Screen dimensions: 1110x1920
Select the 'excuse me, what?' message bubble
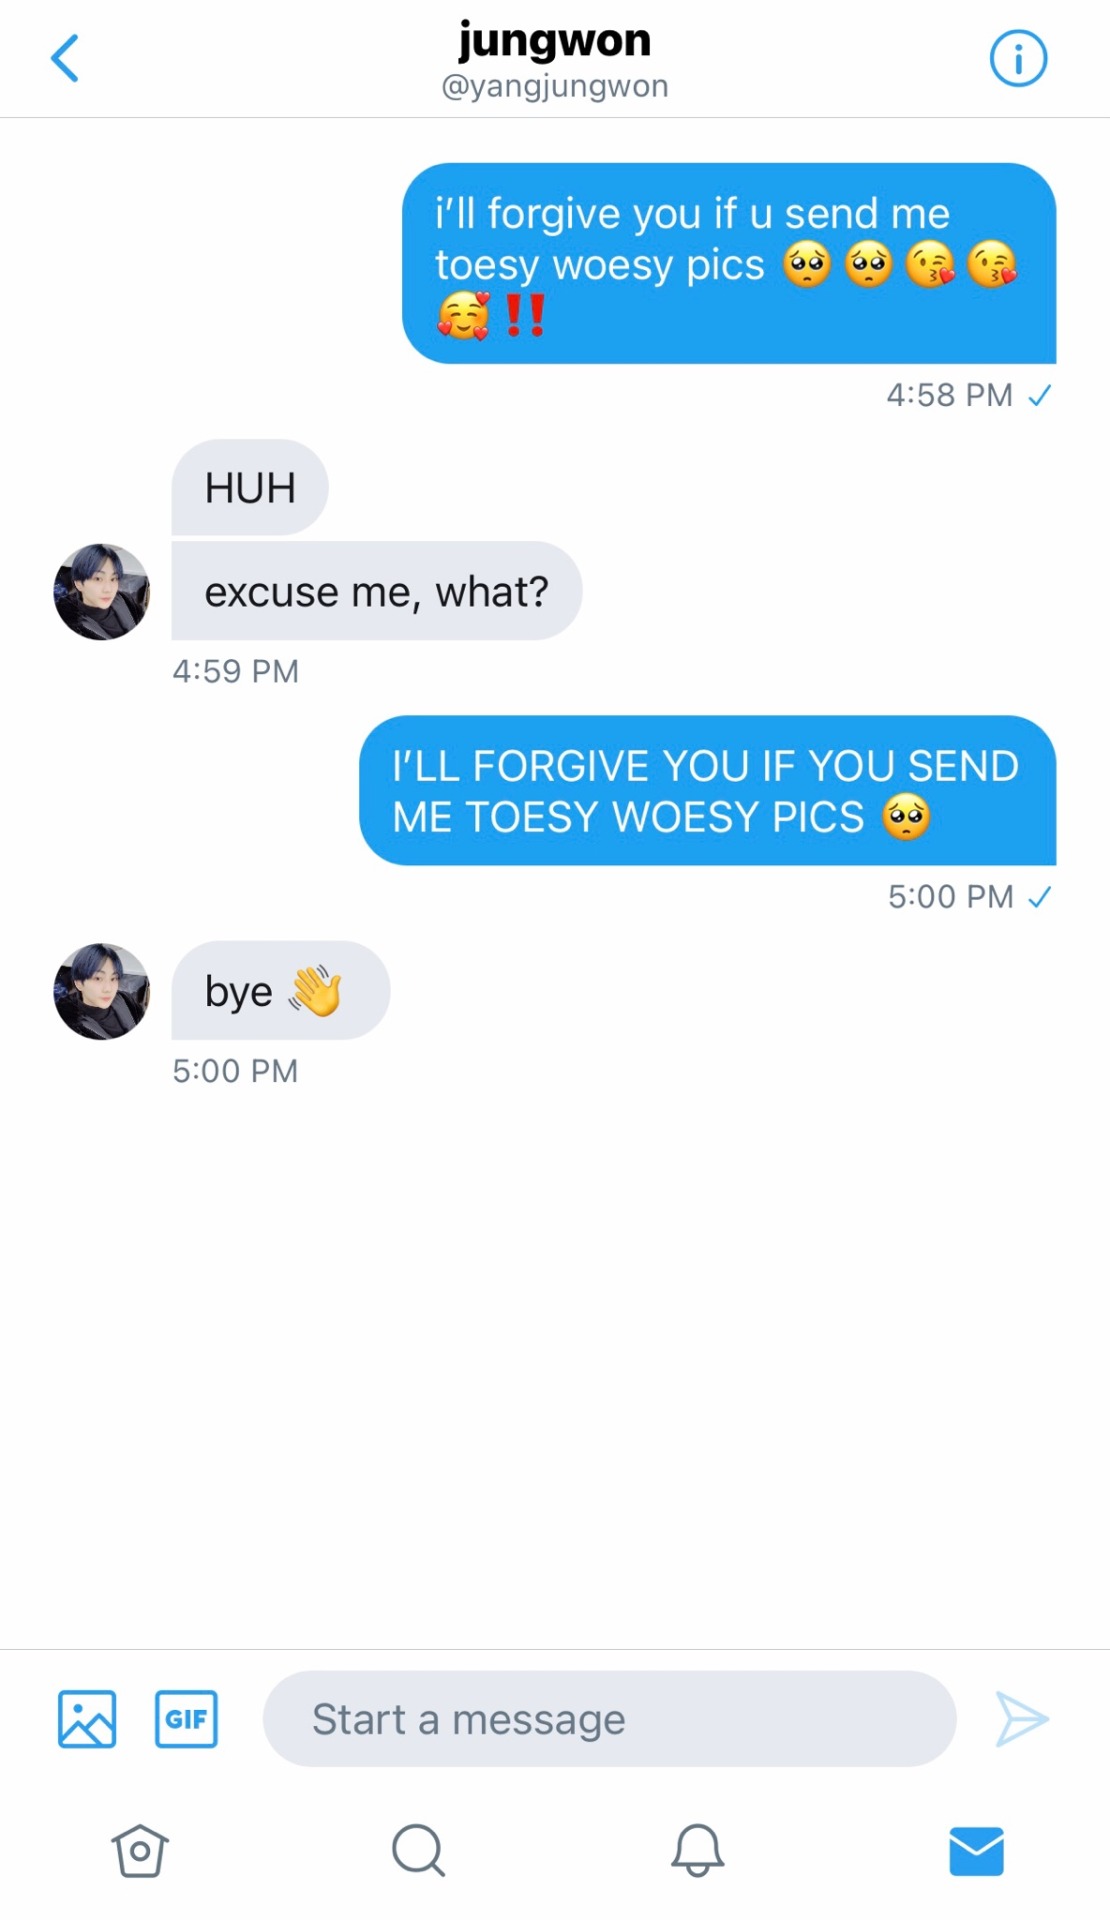377,591
